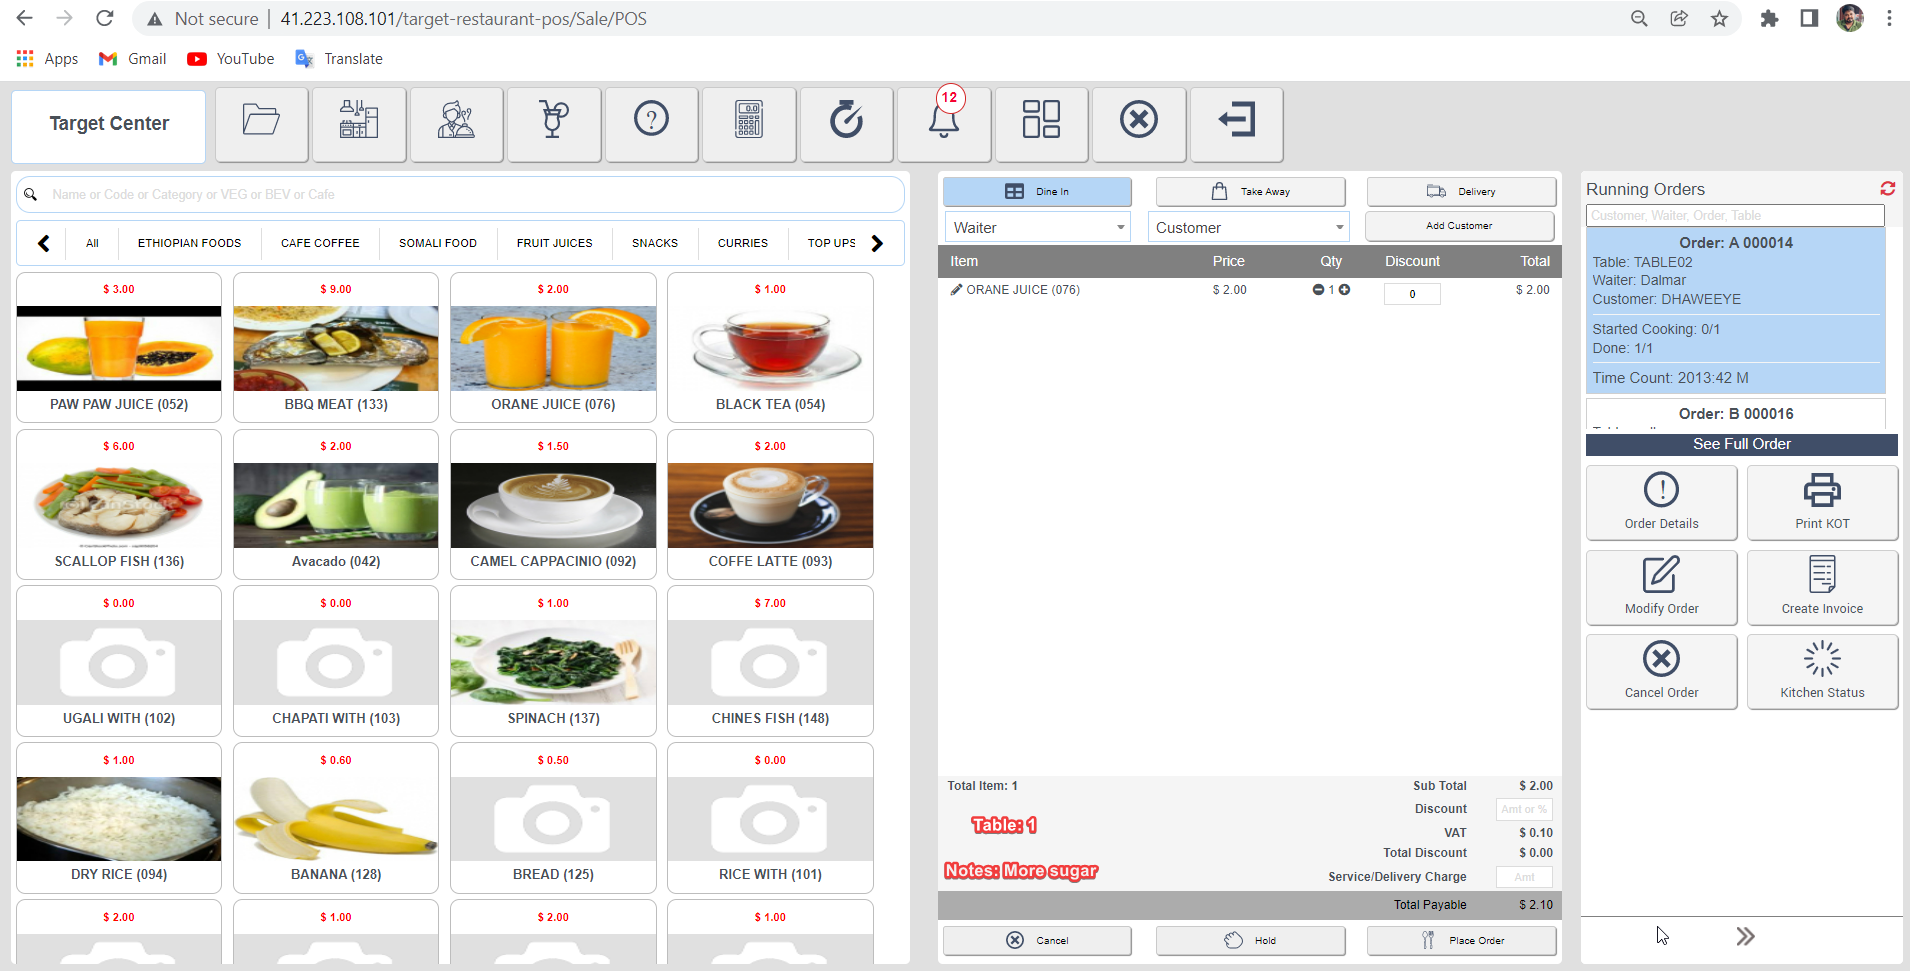Select the FRUIT JUICES category
Image resolution: width=1910 pixels, height=971 pixels.
pyautogui.click(x=554, y=243)
